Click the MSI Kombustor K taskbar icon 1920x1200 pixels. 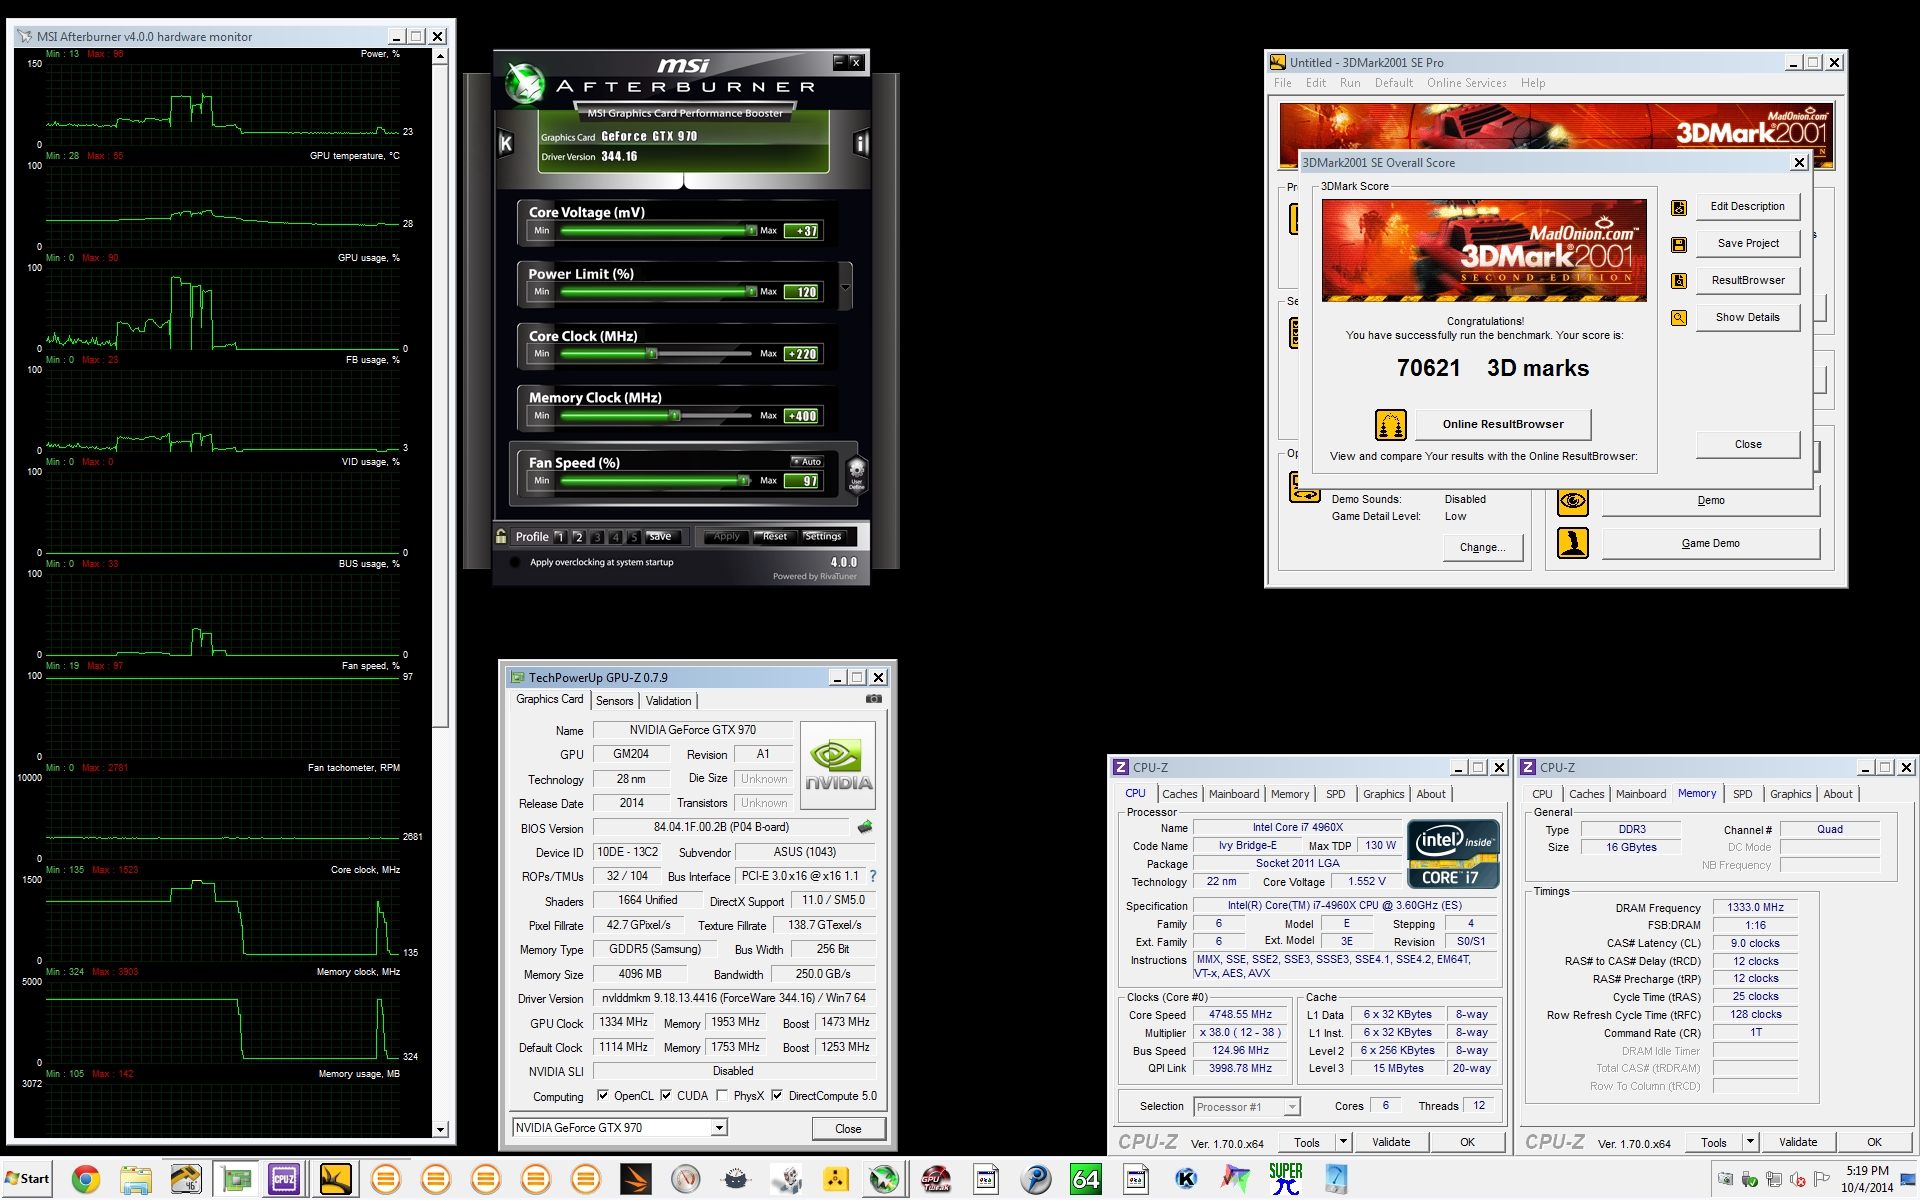pyautogui.click(x=1186, y=1180)
